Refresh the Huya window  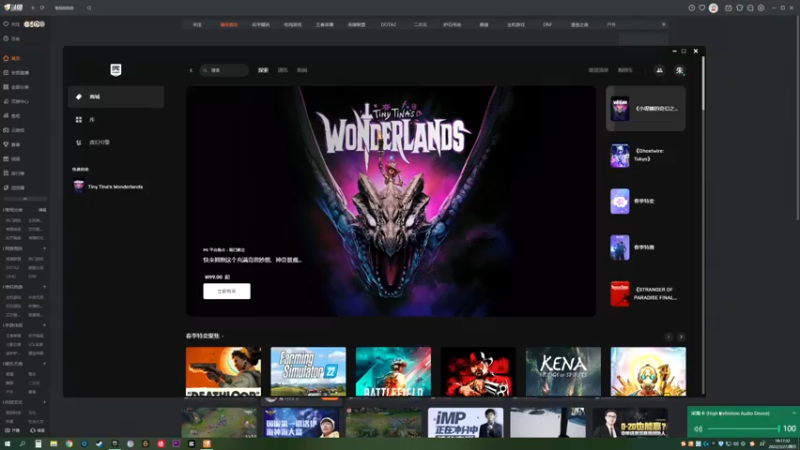tap(42, 8)
